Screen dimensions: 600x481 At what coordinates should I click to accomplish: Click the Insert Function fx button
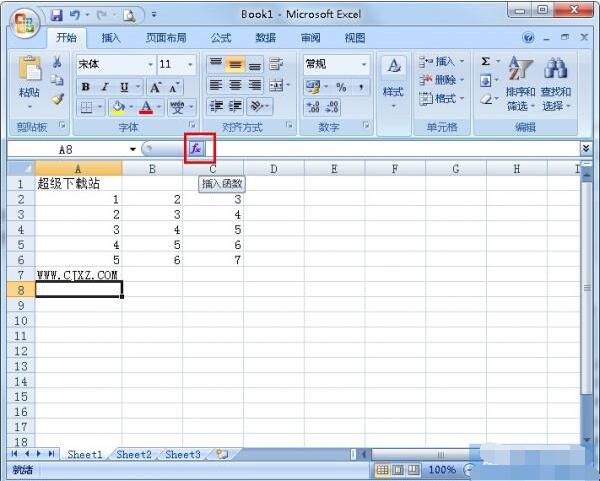[x=196, y=148]
